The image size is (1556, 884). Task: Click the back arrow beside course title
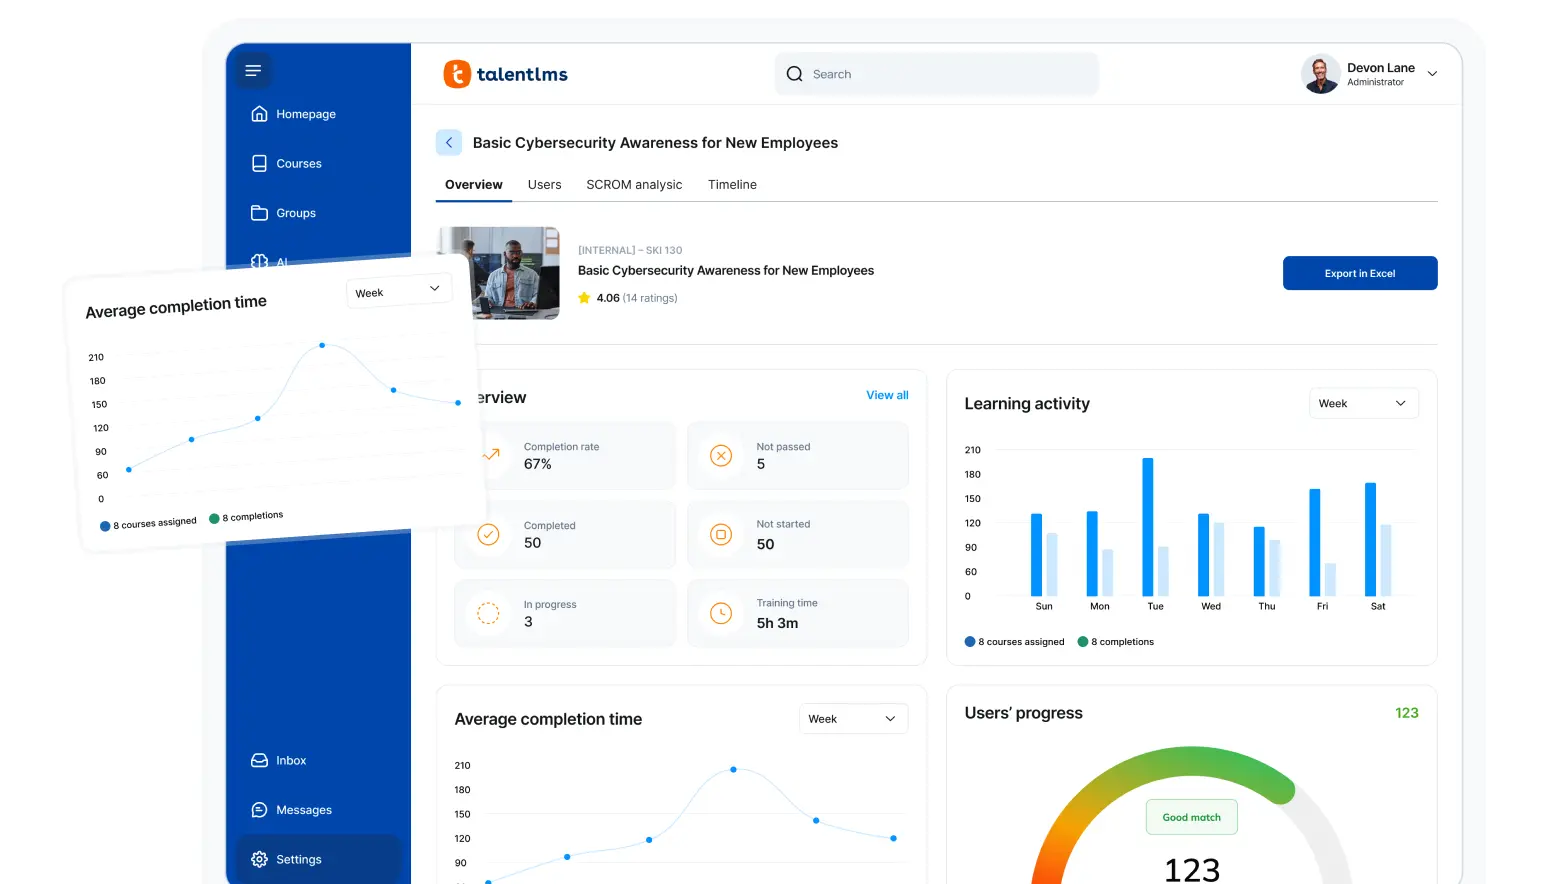point(449,143)
